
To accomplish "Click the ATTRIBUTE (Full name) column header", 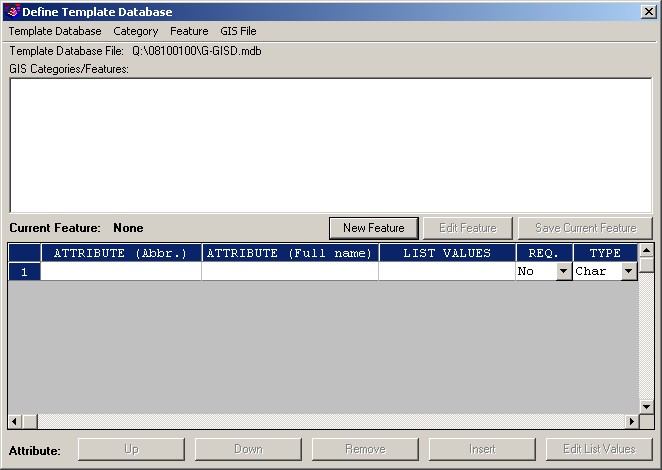I will [290, 253].
